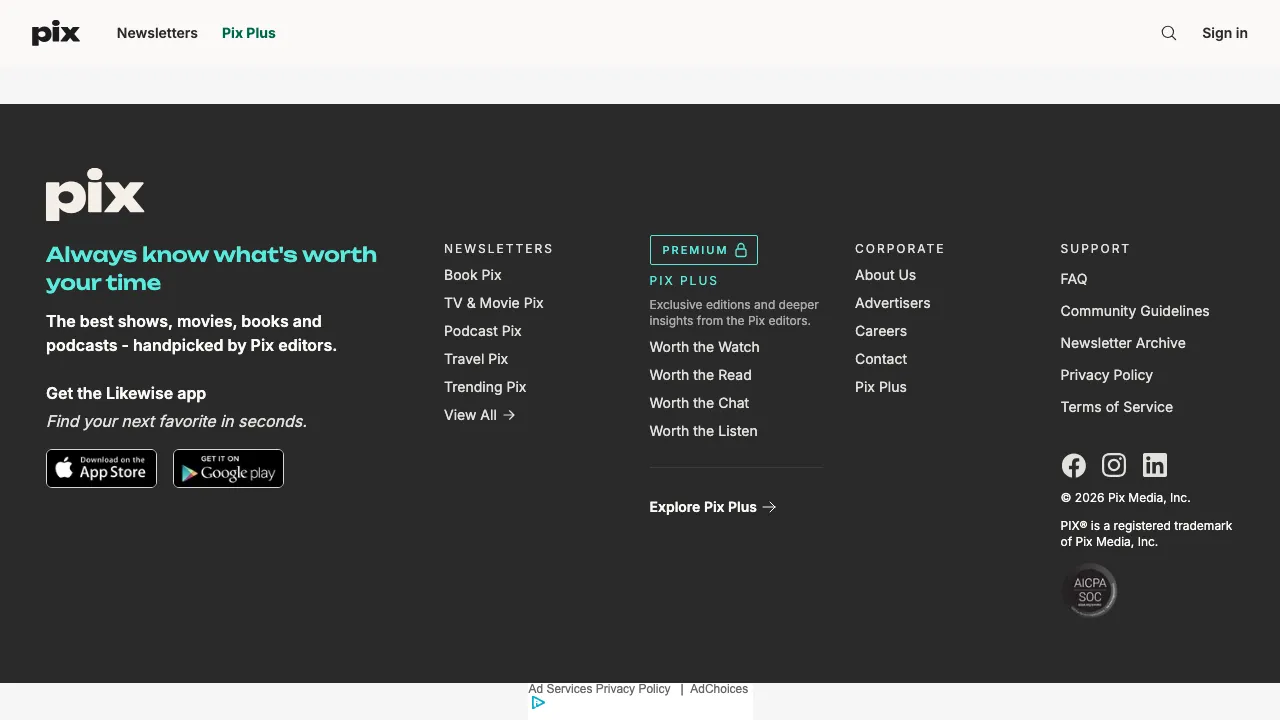Click the AICPA SOC badge
Viewport: 1280px width, 720px height.
point(1089,590)
